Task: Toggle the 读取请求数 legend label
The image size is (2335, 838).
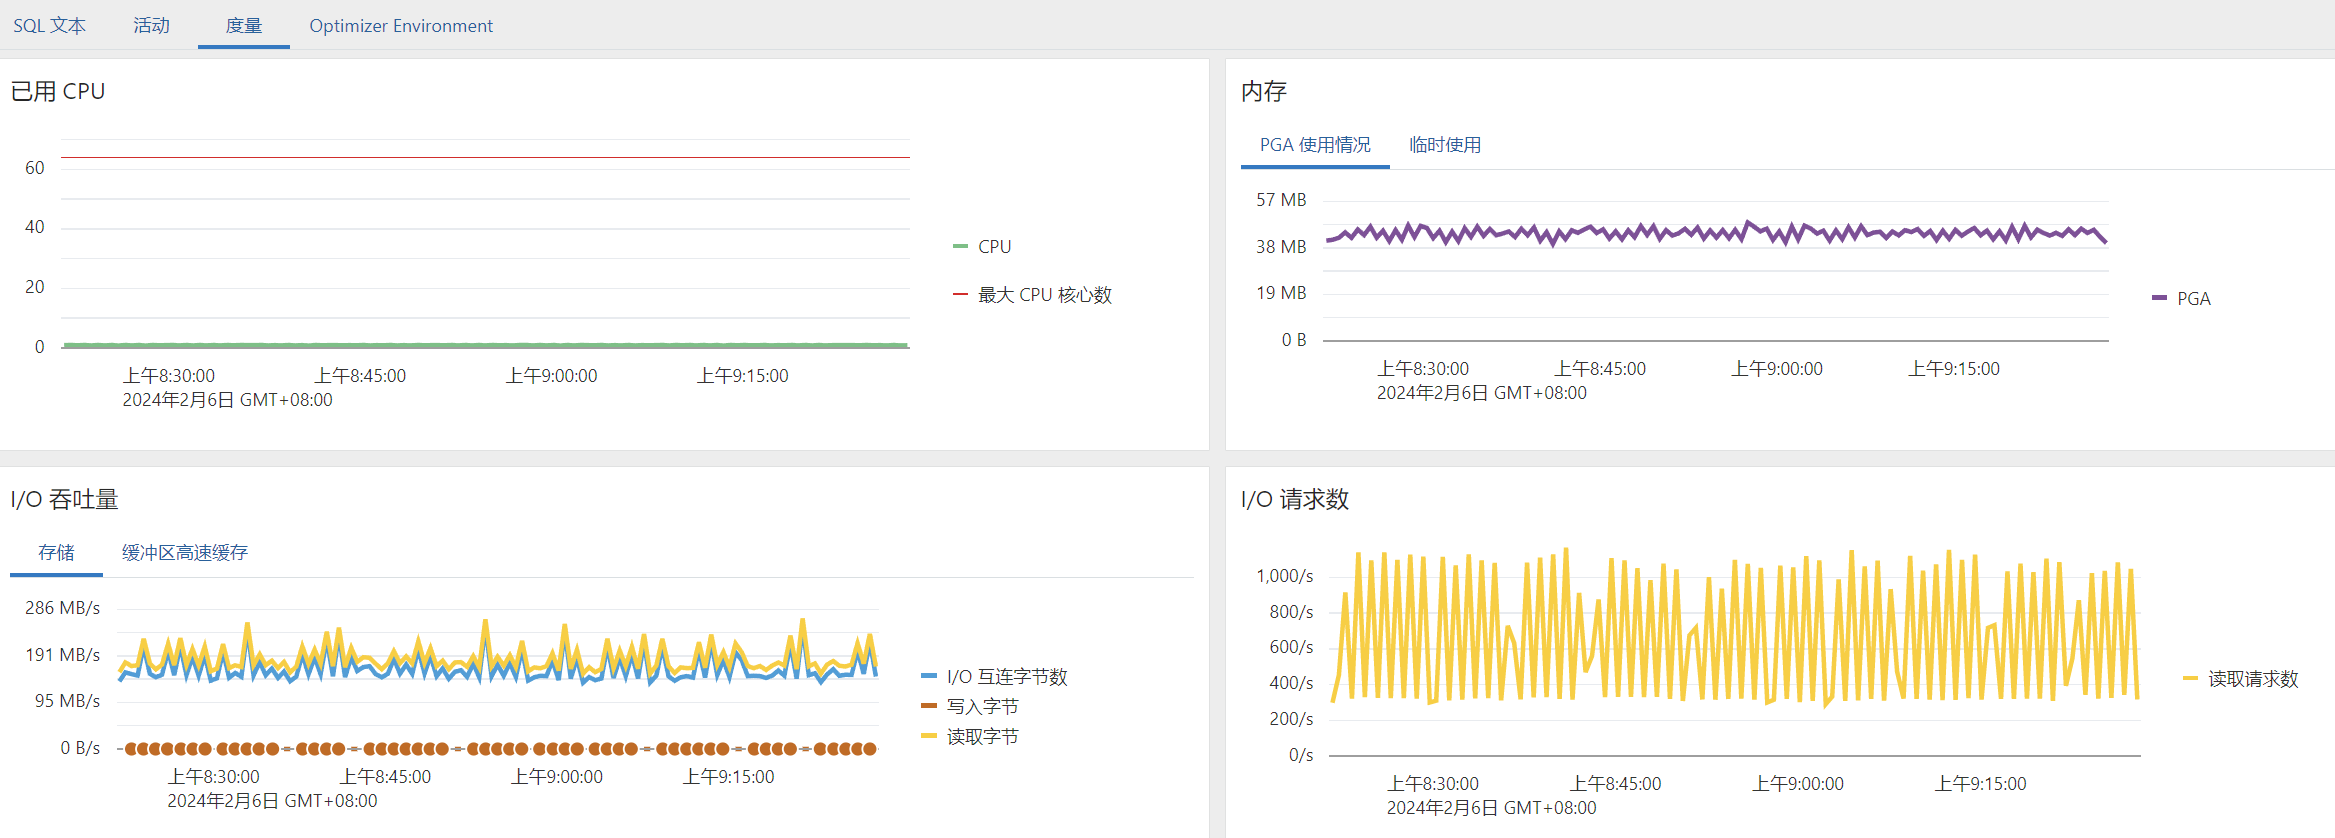Action: [2253, 679]
